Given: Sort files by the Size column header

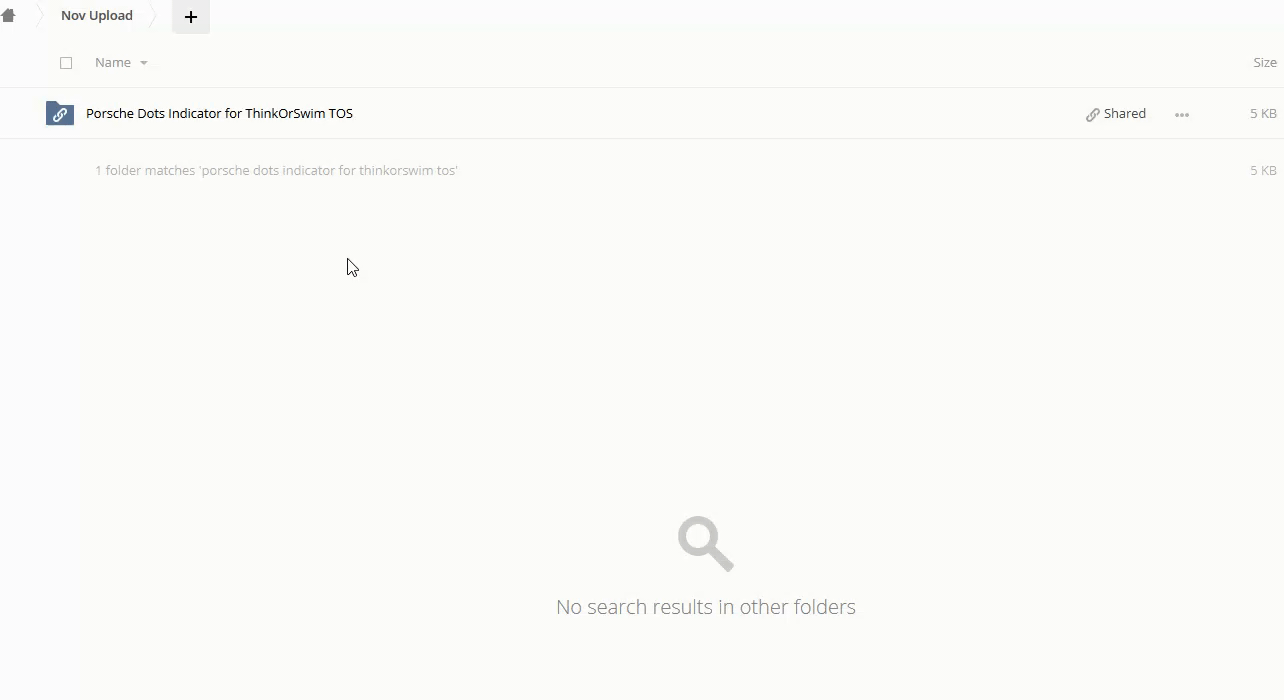Looking at the screenshot, I should (x=1264, y=63).
